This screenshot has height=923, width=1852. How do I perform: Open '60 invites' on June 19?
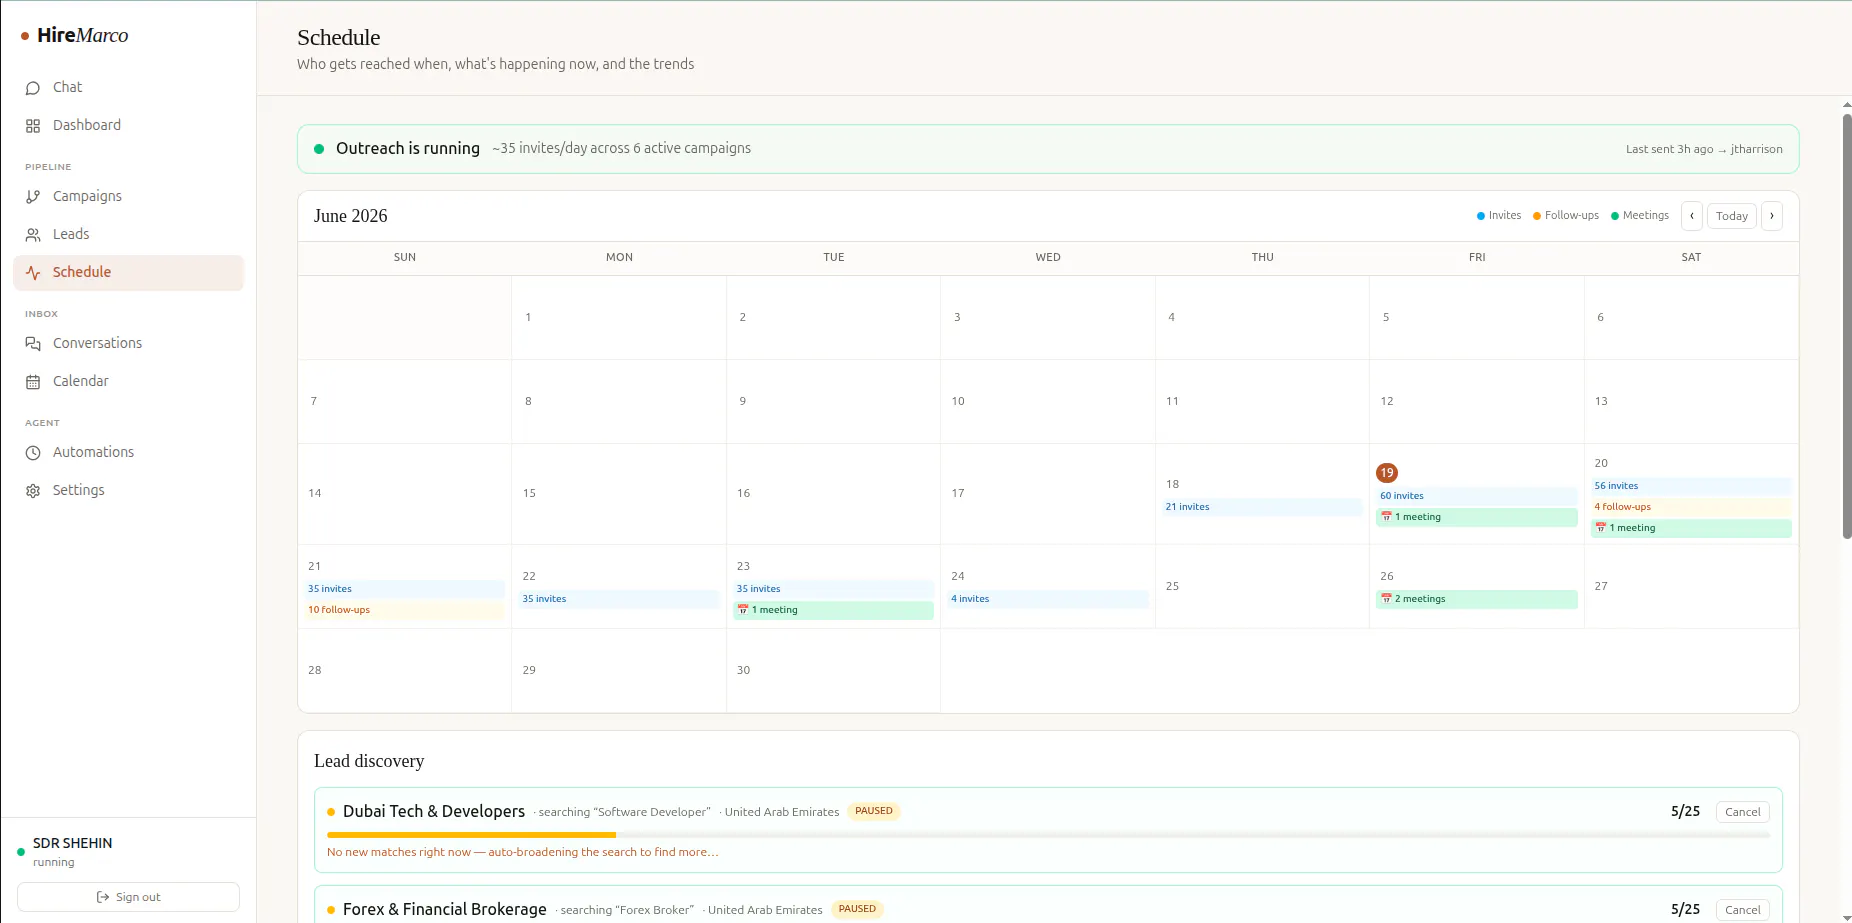pos(1477,496)
